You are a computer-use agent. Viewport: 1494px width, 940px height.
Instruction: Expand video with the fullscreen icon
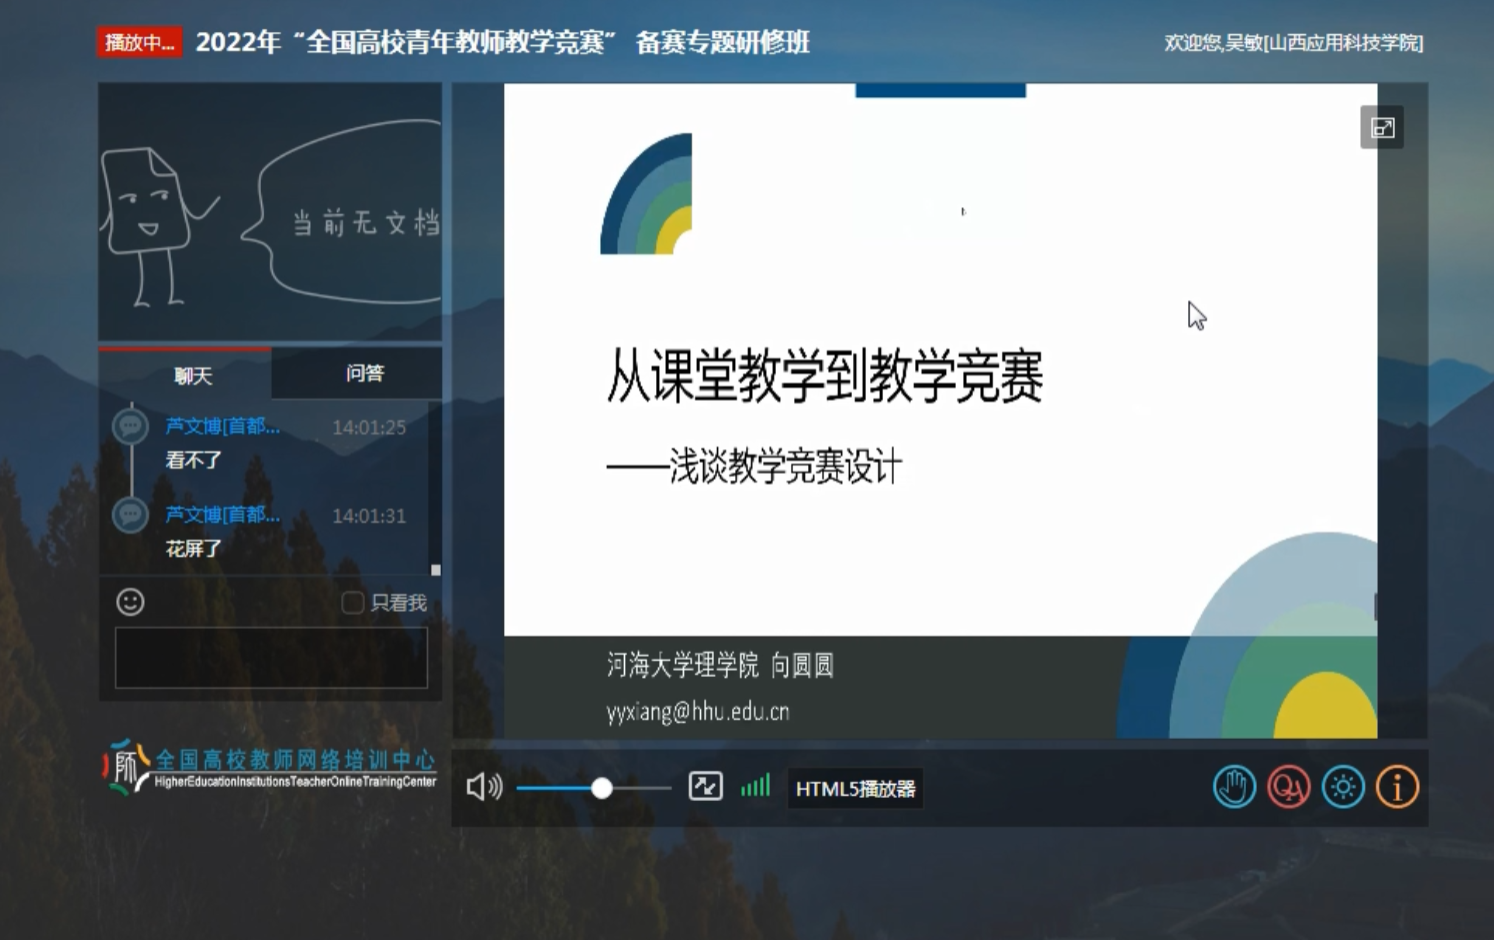pyautogui.click(x=1382, y=127)
